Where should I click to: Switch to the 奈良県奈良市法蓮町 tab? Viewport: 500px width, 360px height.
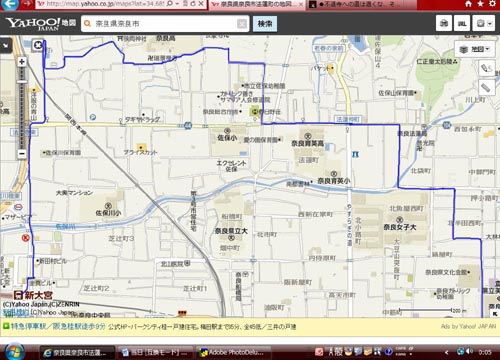tap(257, 4)
